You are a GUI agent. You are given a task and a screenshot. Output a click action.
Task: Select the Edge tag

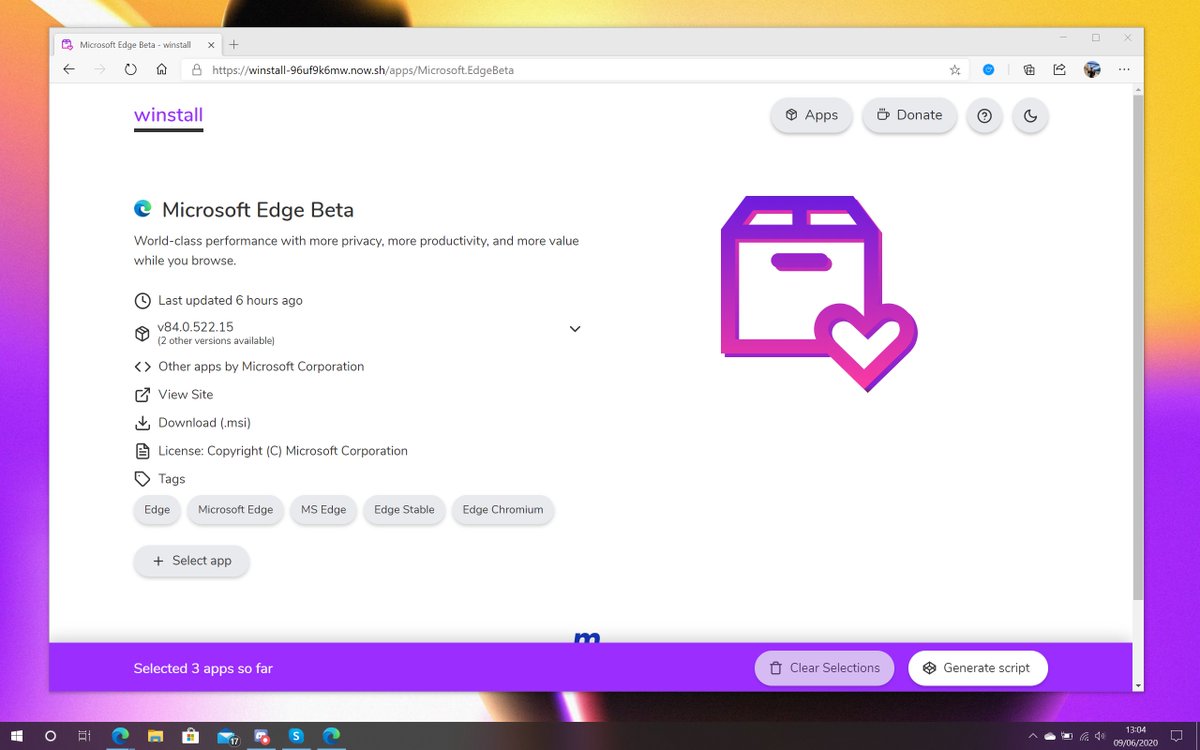point(157,510)
